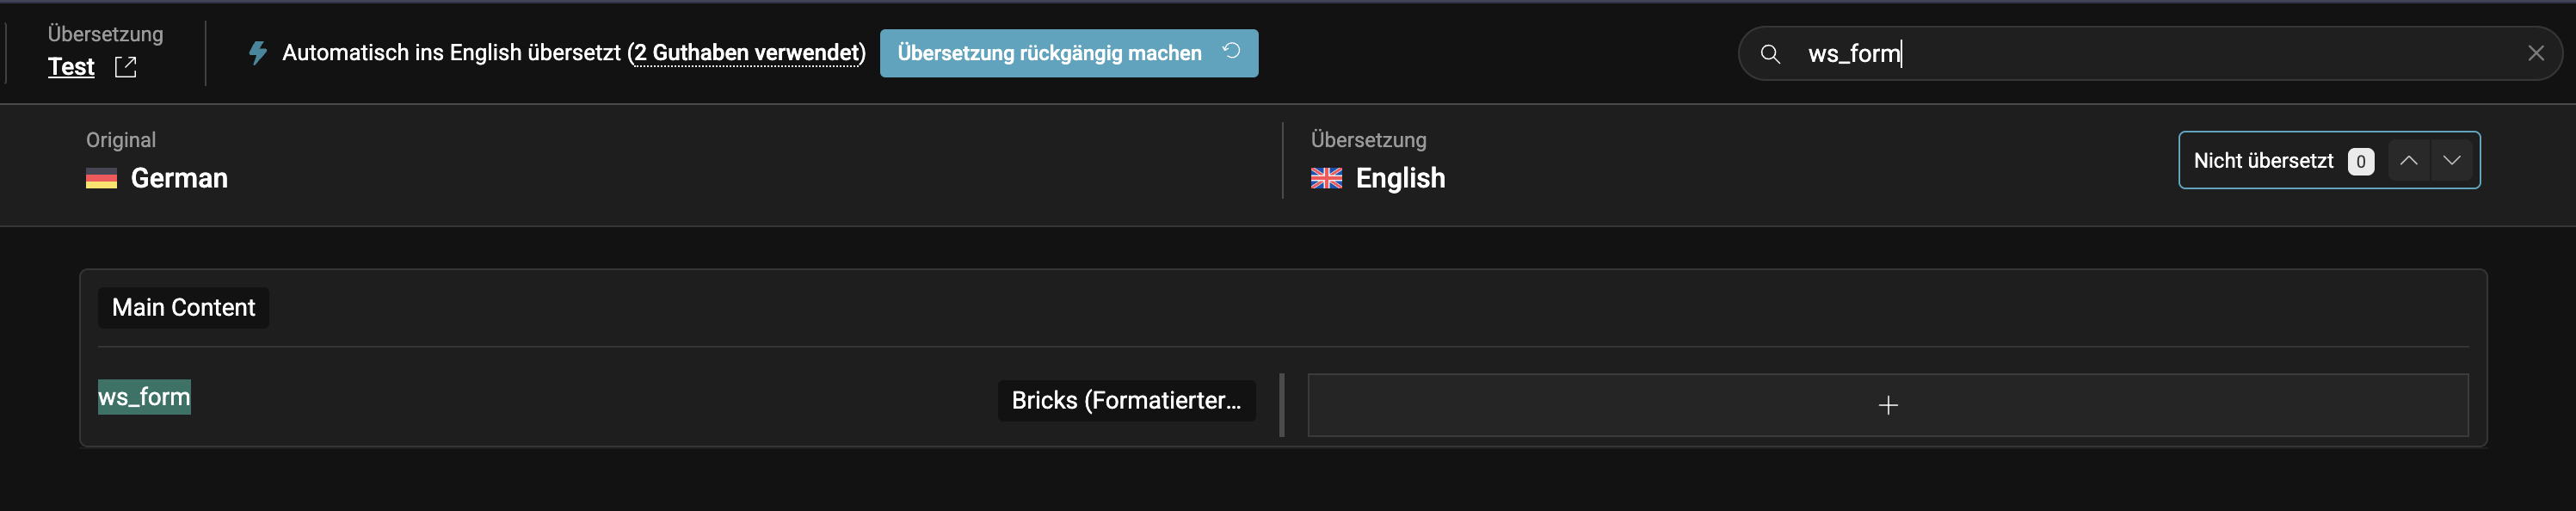Open Test page via external link icon
The image size is (2576, 511).
(125, 67)
